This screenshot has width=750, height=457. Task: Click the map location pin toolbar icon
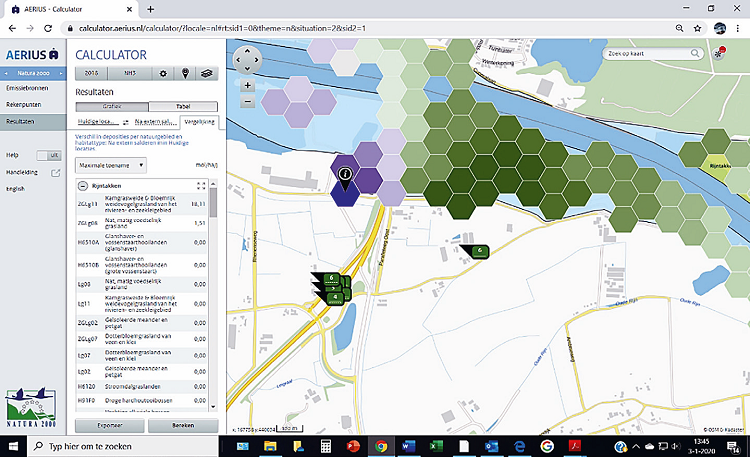(185, 73)
